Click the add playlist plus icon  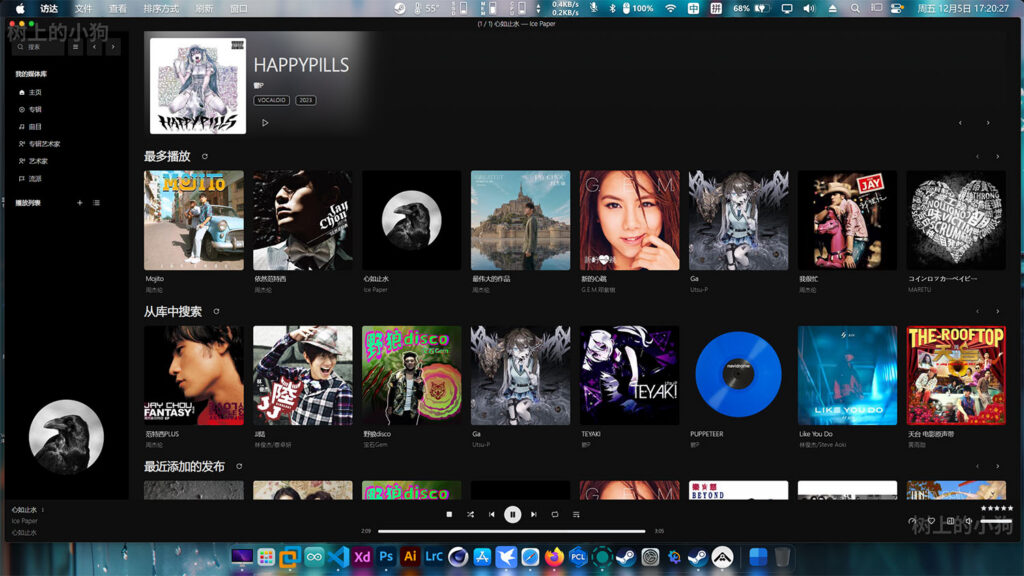point(80,203)
